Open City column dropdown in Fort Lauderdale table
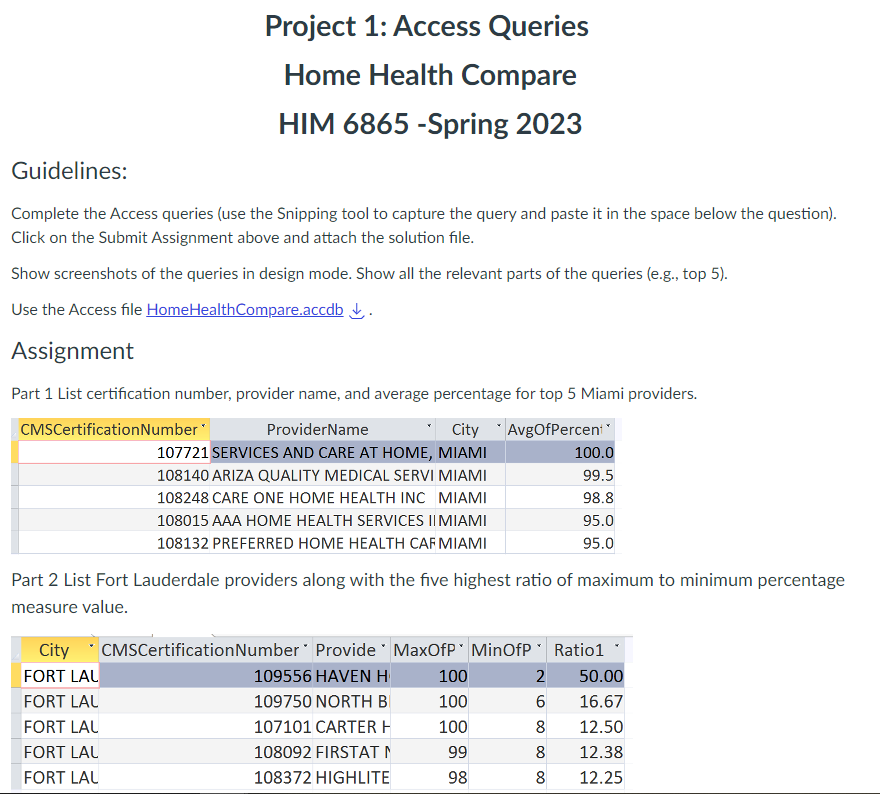The image size is (880, 794). click(91, 648)
